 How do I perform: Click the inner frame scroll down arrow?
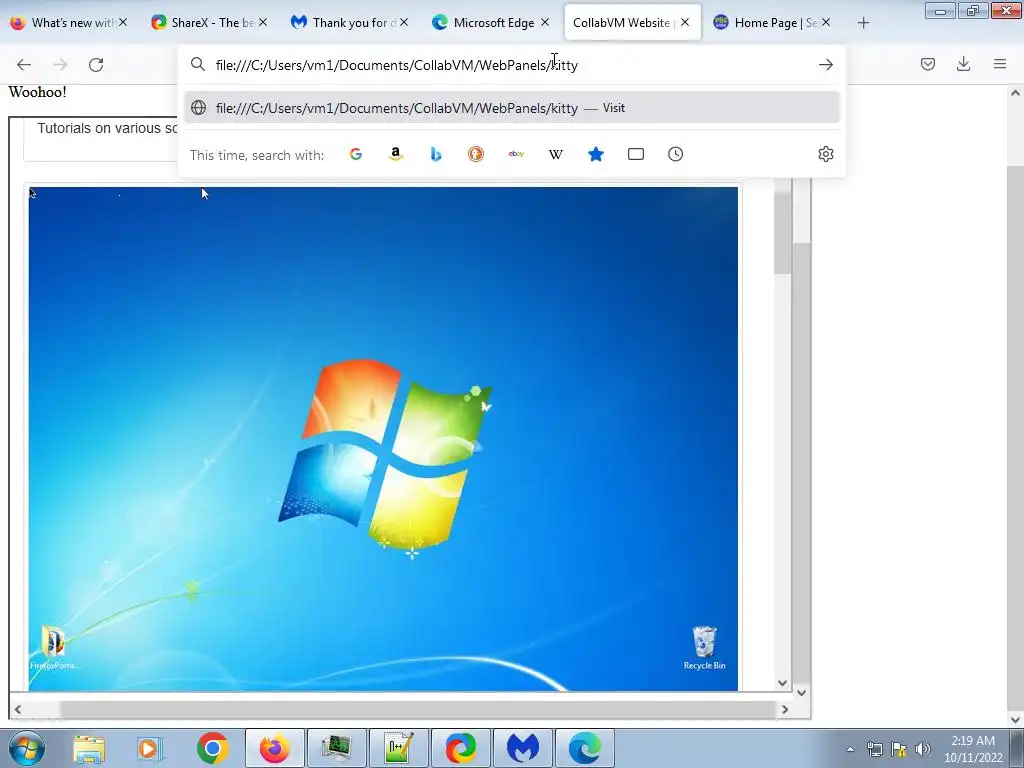point(782,683)
